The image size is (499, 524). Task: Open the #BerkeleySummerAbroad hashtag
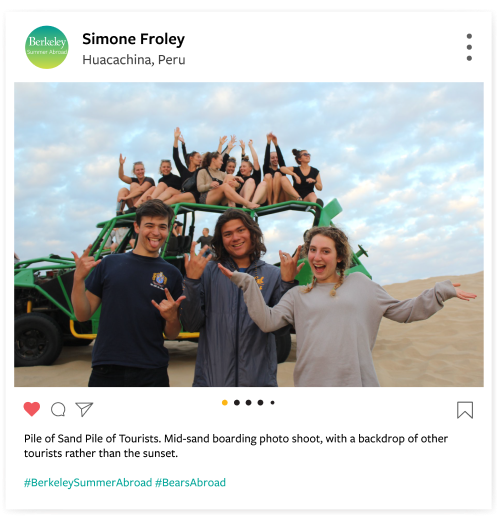pos(88,483)
